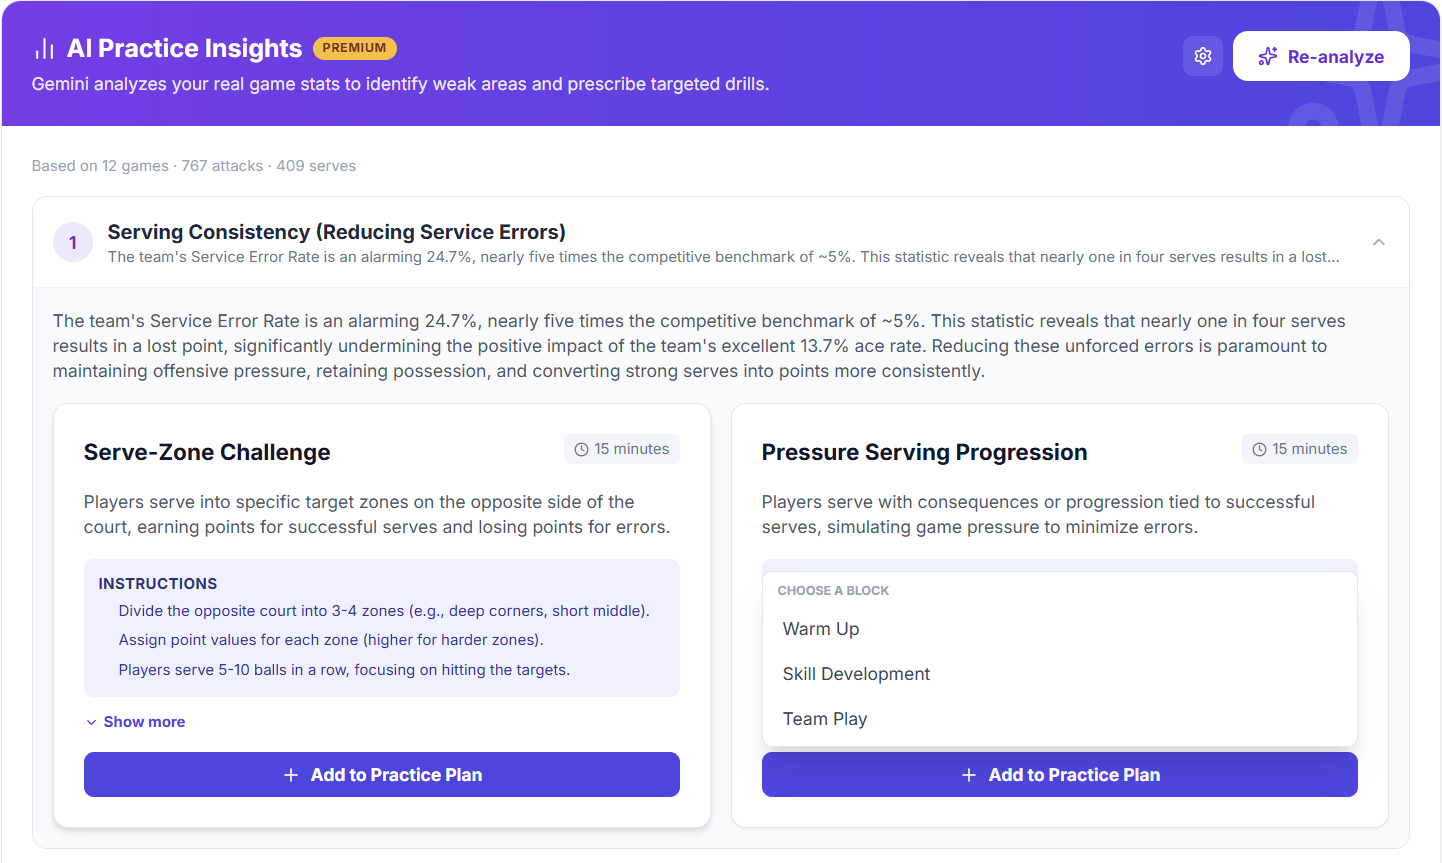The height and width of the screenshot is (863, 1442).
Task: Click the plus icon on the right Add button
Action: (968, 774)
